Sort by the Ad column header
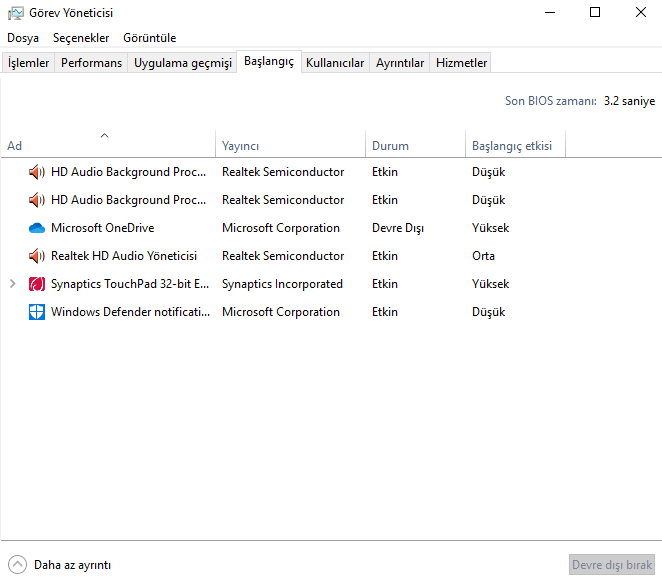Image resolution: width=662 pixels, height=587 pixels. tap(108, 146)
